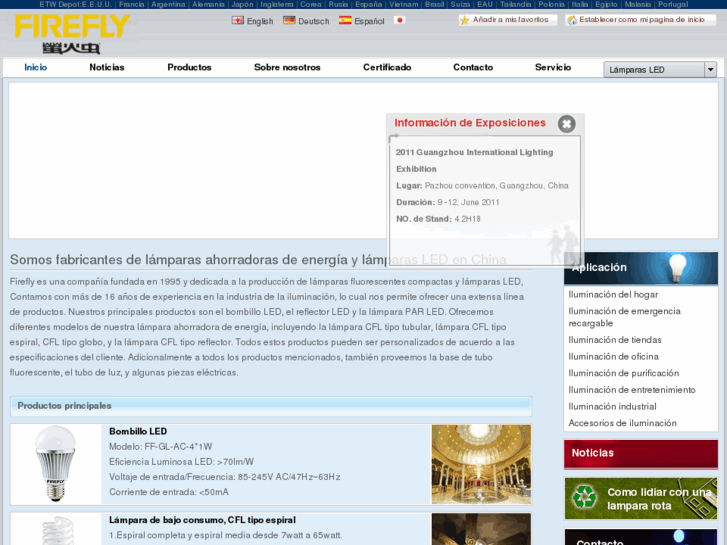This screenshot has width=727, height=545.
Task: Open the Inglaterra depot link
Action: click(277, 4)
